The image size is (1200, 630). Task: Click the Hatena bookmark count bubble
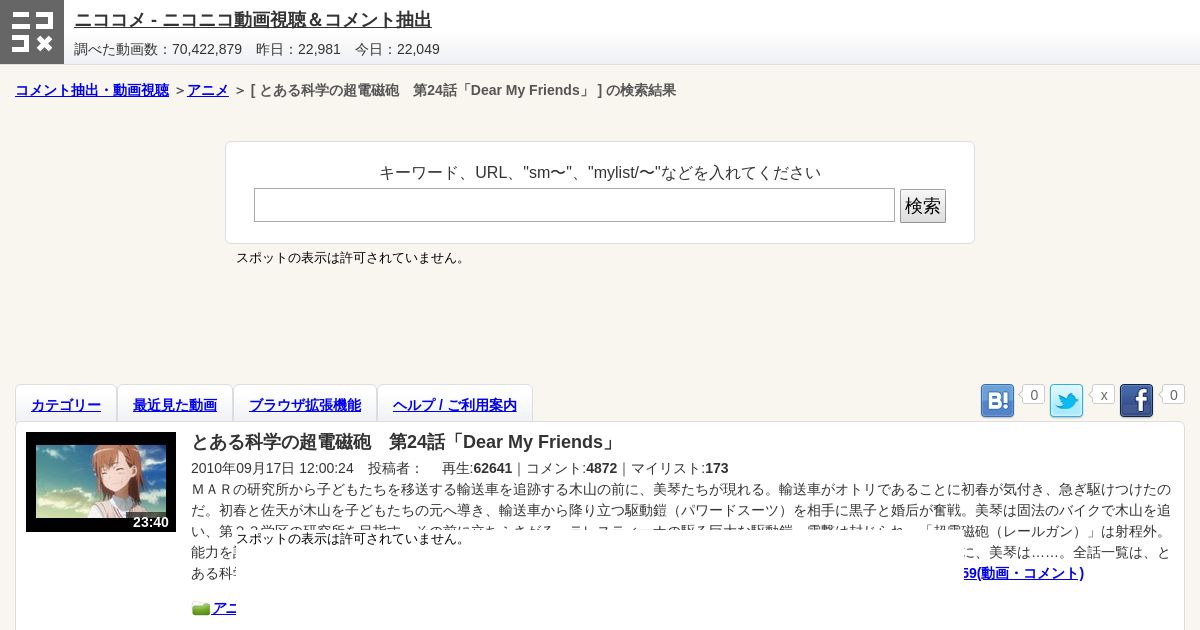point(1033,395)
